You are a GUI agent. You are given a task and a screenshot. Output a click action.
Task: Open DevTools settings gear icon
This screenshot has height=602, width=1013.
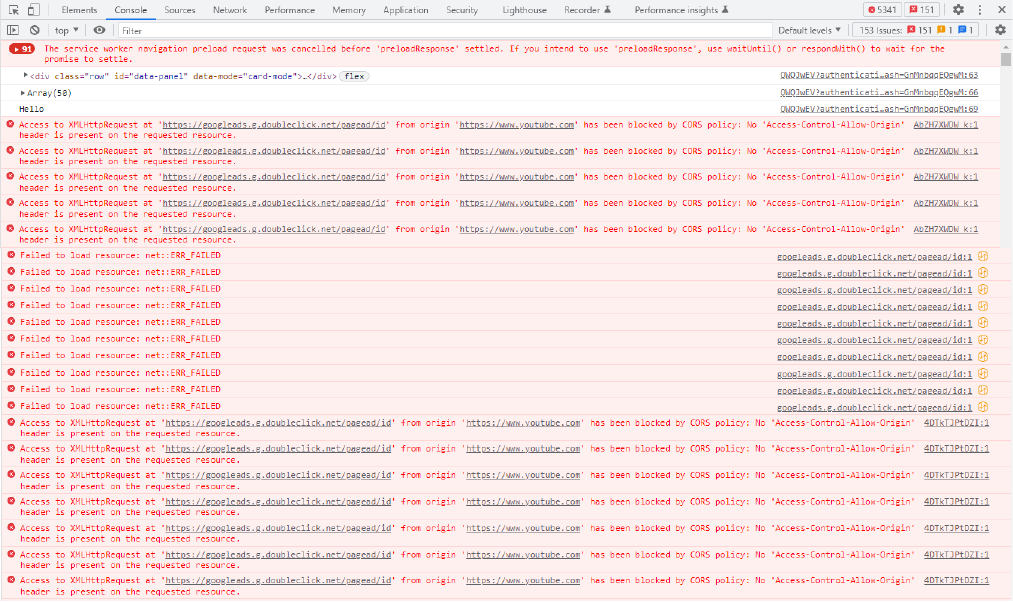[959, 10]
